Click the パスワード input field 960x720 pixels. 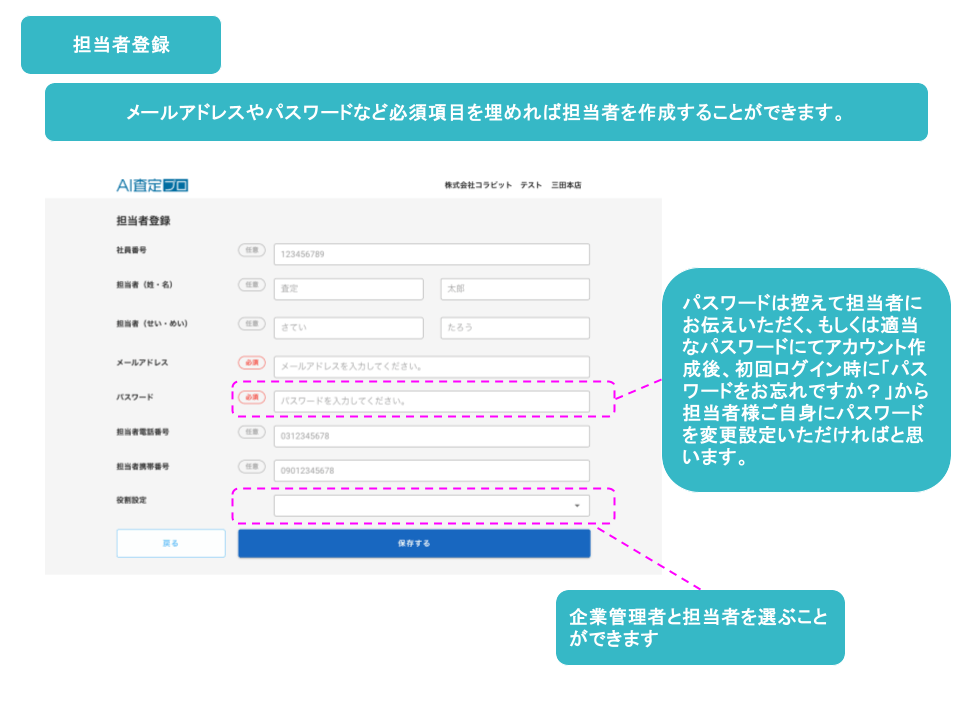pos(432,401)
